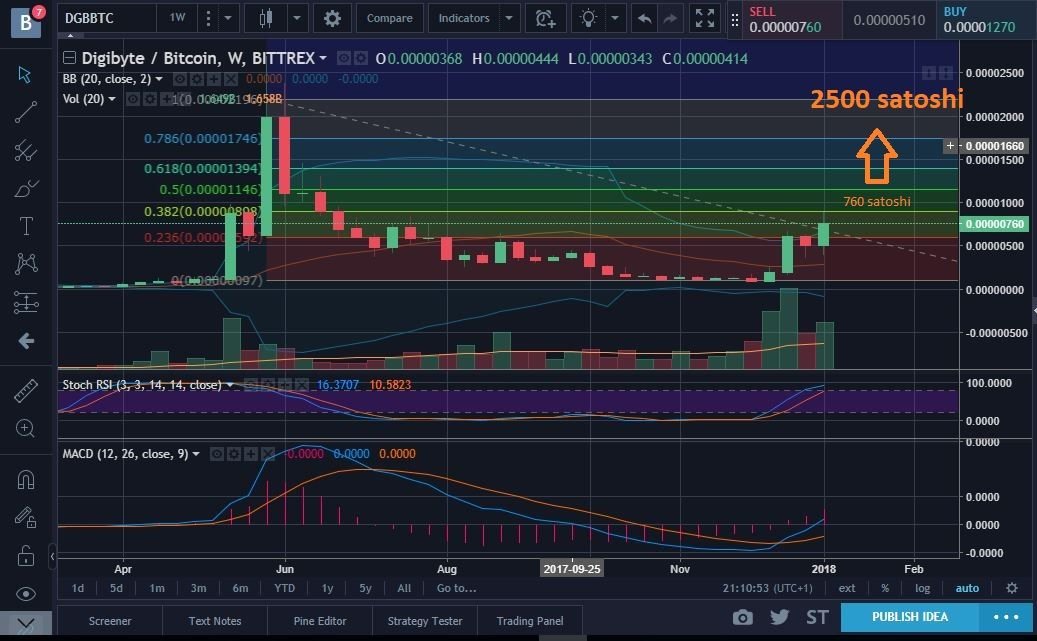
Task: Click Go to... date link
Action: point(456,588)
